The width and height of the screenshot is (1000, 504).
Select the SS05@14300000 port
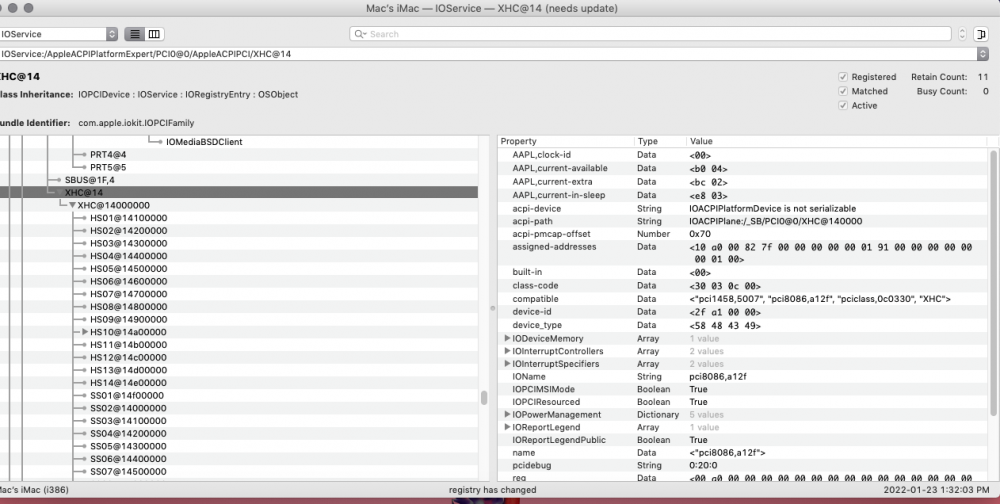[128, 446]
